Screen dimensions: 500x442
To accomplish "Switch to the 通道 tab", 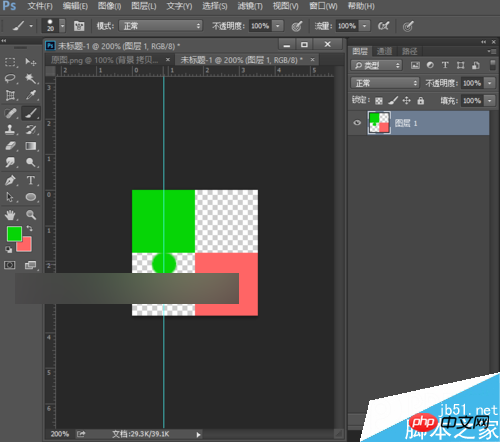I will tap(384, 51).
